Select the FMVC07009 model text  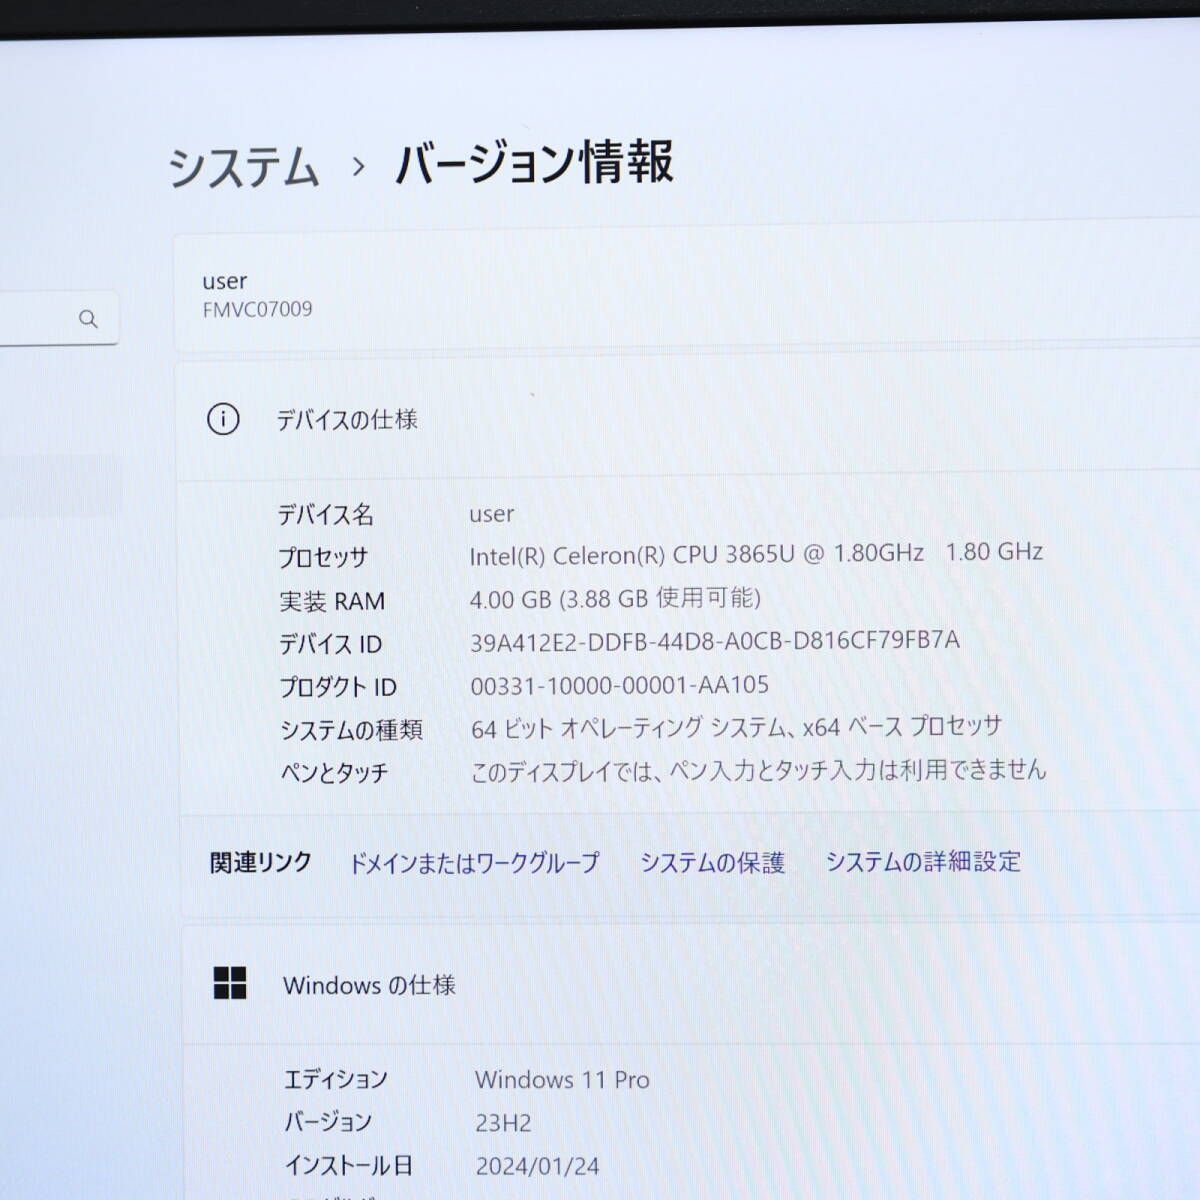coord(257,309)
